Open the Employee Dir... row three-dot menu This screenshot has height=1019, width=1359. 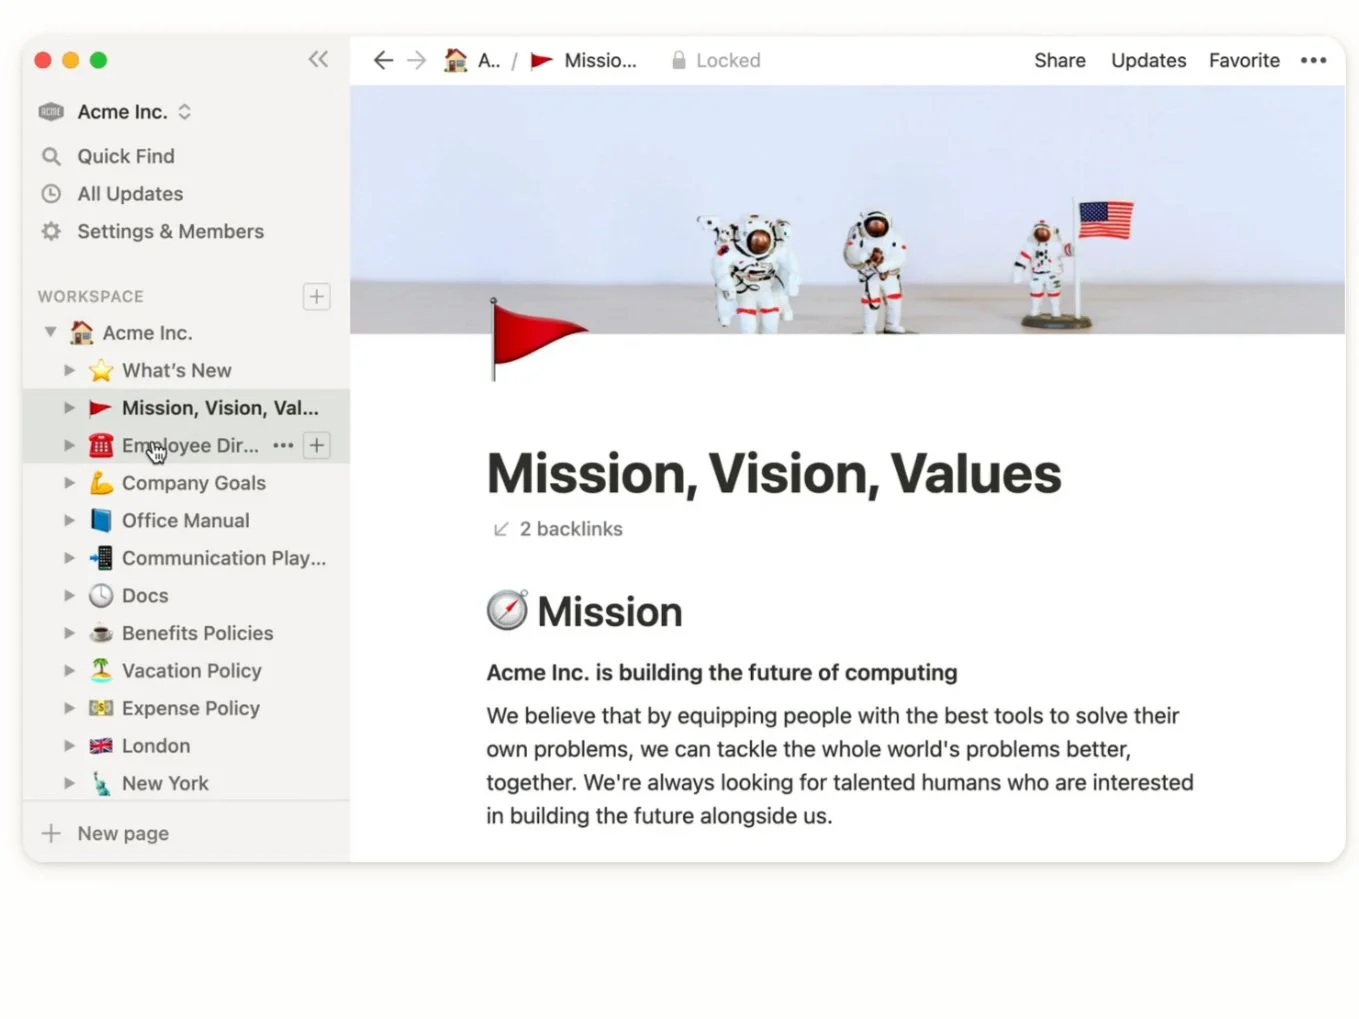(x=283, y=445)
